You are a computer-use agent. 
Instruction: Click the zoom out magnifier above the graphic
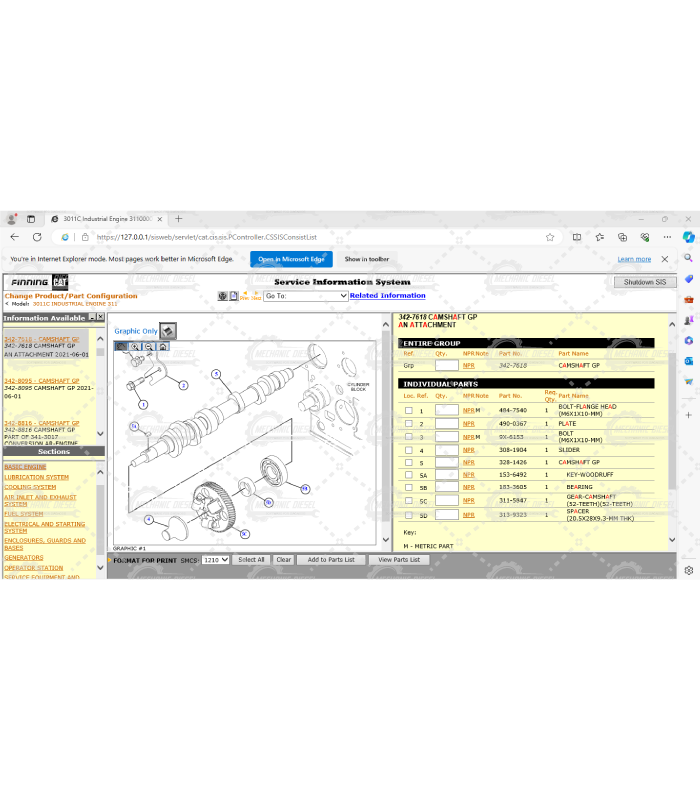tap(149, 347)
